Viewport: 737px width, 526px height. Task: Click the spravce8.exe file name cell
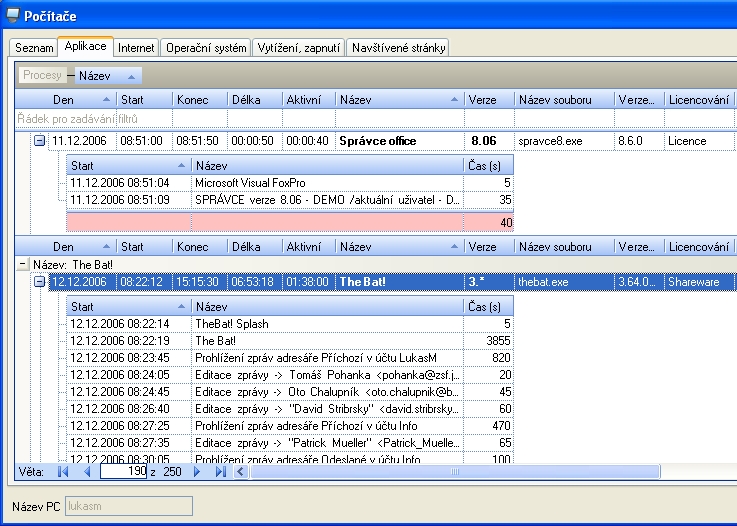564,141
